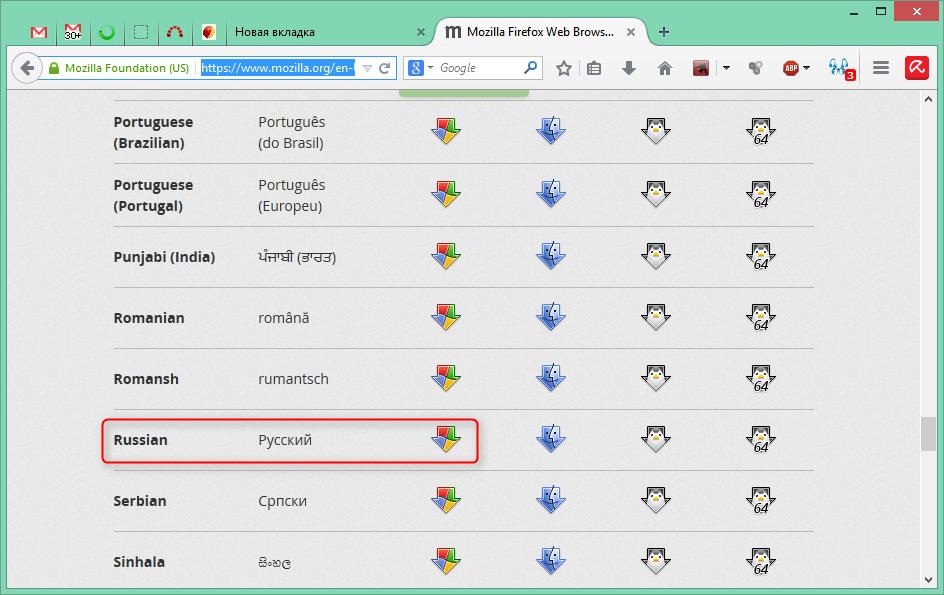Go back to the previous page
Screen dimensions: 944x595
26,68
